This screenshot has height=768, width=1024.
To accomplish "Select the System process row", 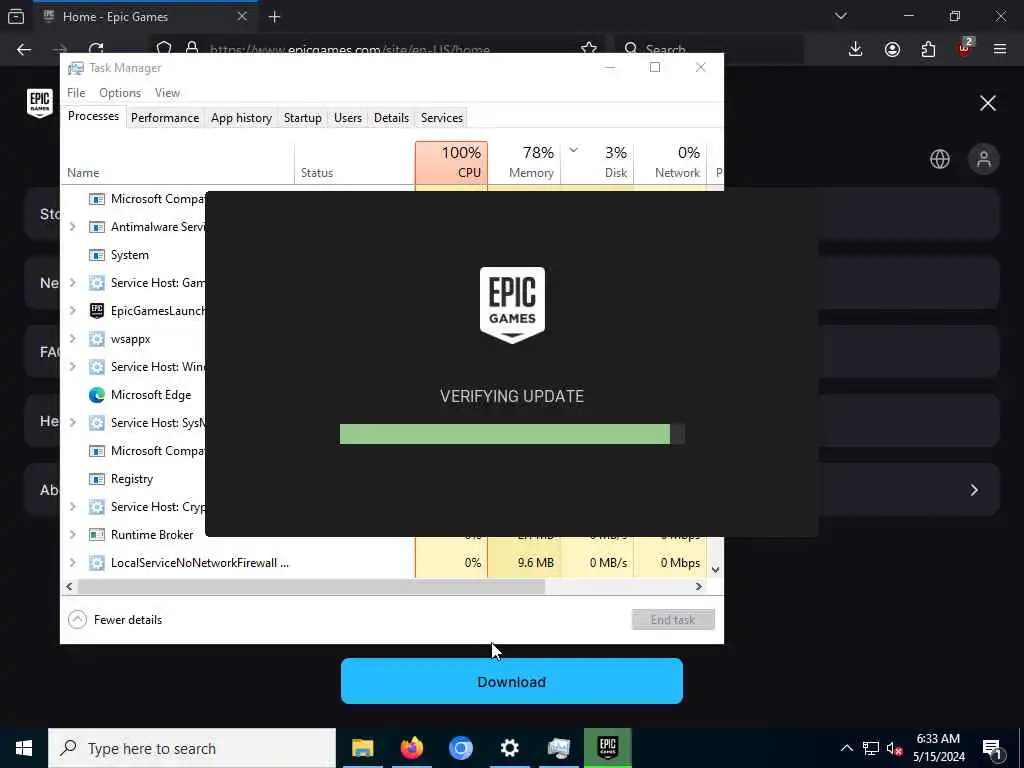I will [133, 255].
